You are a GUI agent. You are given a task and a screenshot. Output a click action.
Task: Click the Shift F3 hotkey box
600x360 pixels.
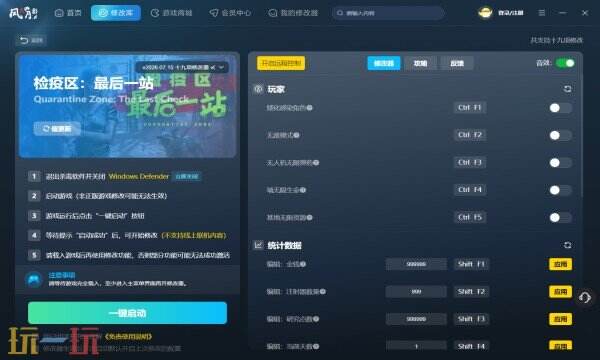(471, 319)
